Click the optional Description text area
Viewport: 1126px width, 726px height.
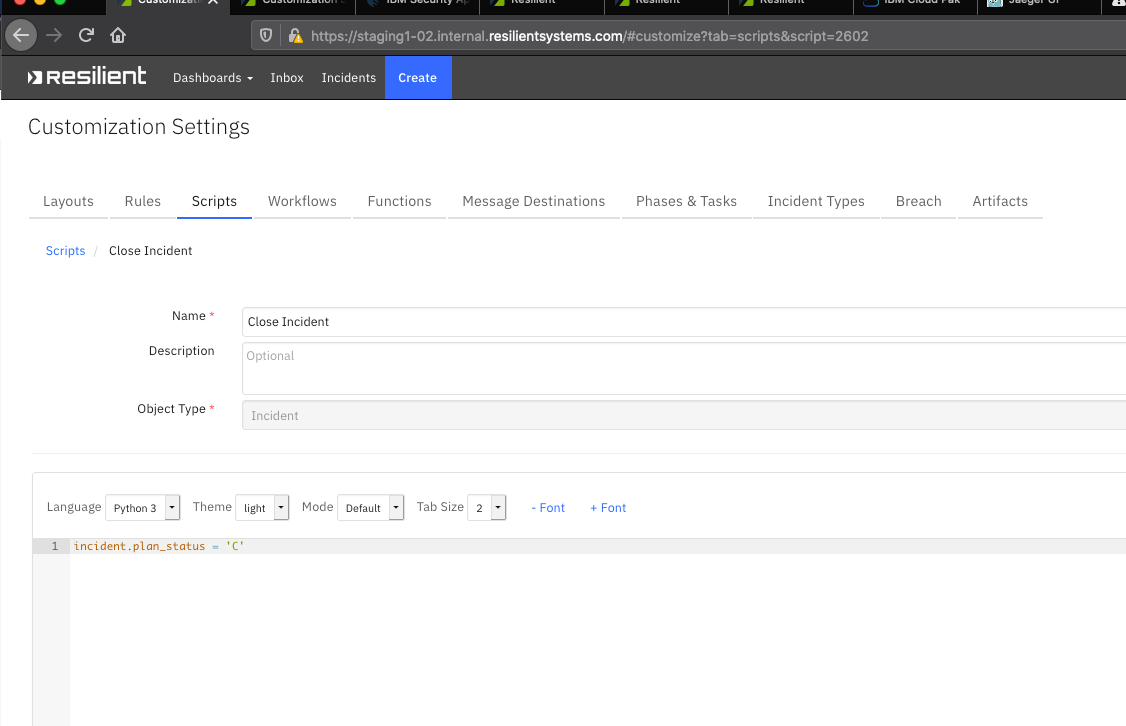point(684,368)
